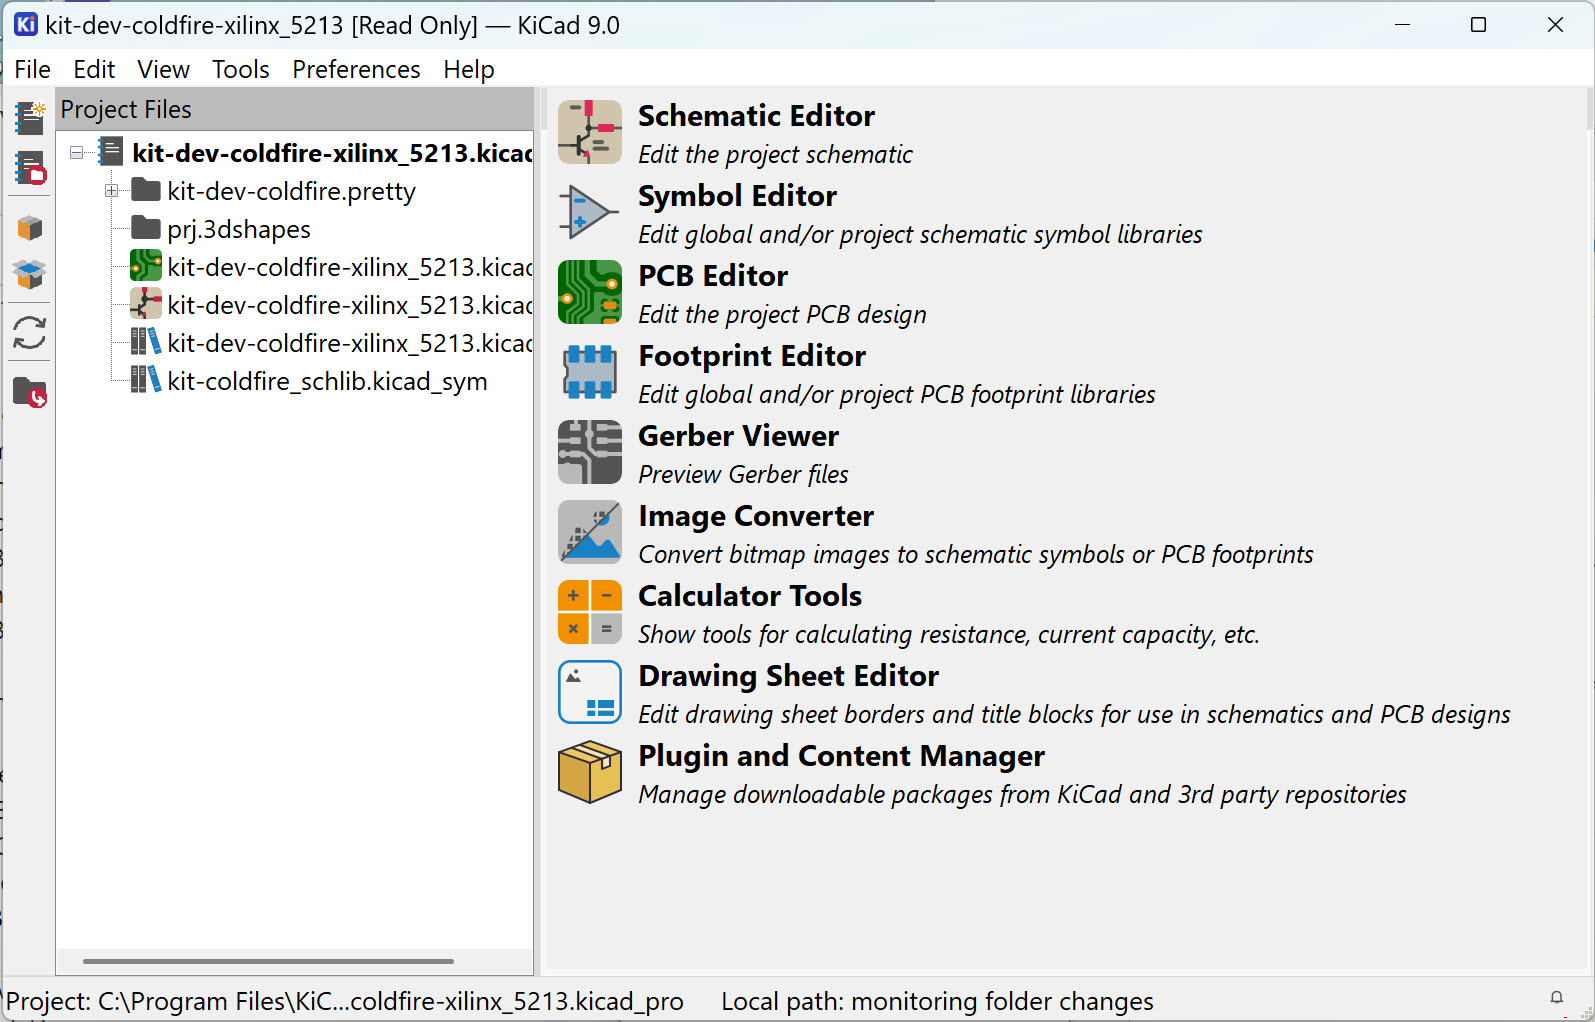
Task: Open the Help menu
Action: point(469,69)
